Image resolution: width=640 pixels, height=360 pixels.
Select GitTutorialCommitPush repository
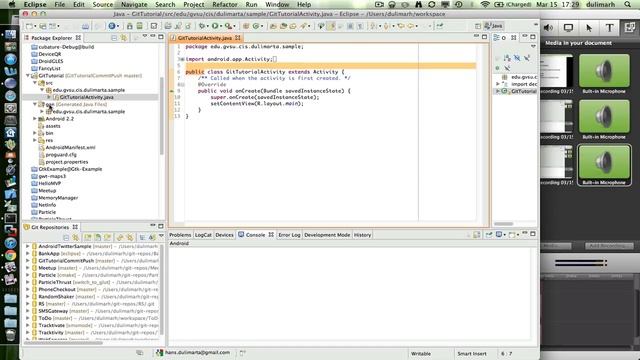click(x=66, y=260)
